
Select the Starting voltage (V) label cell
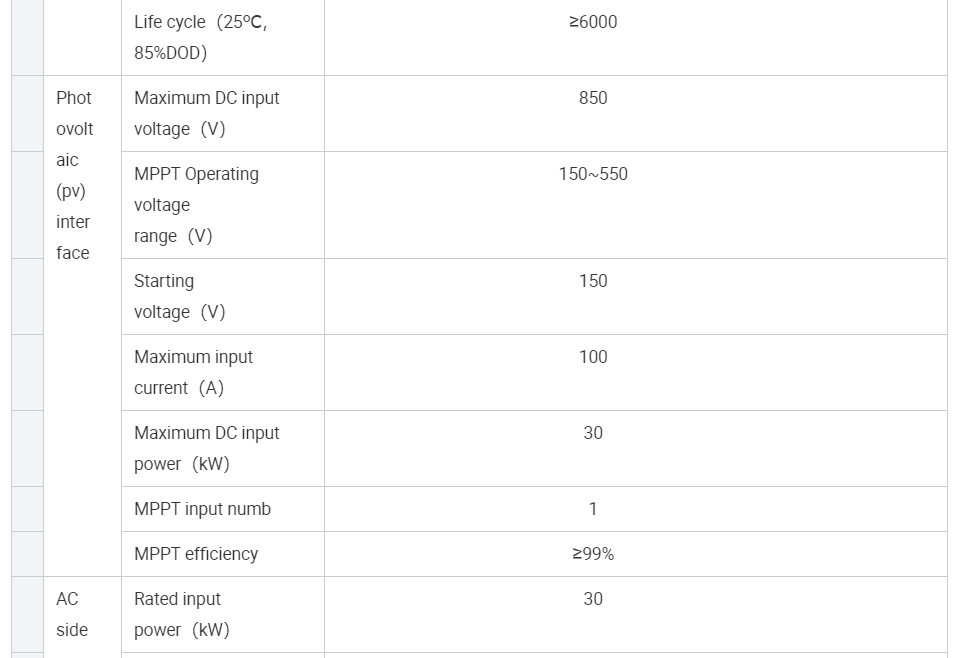coord(180,296)
